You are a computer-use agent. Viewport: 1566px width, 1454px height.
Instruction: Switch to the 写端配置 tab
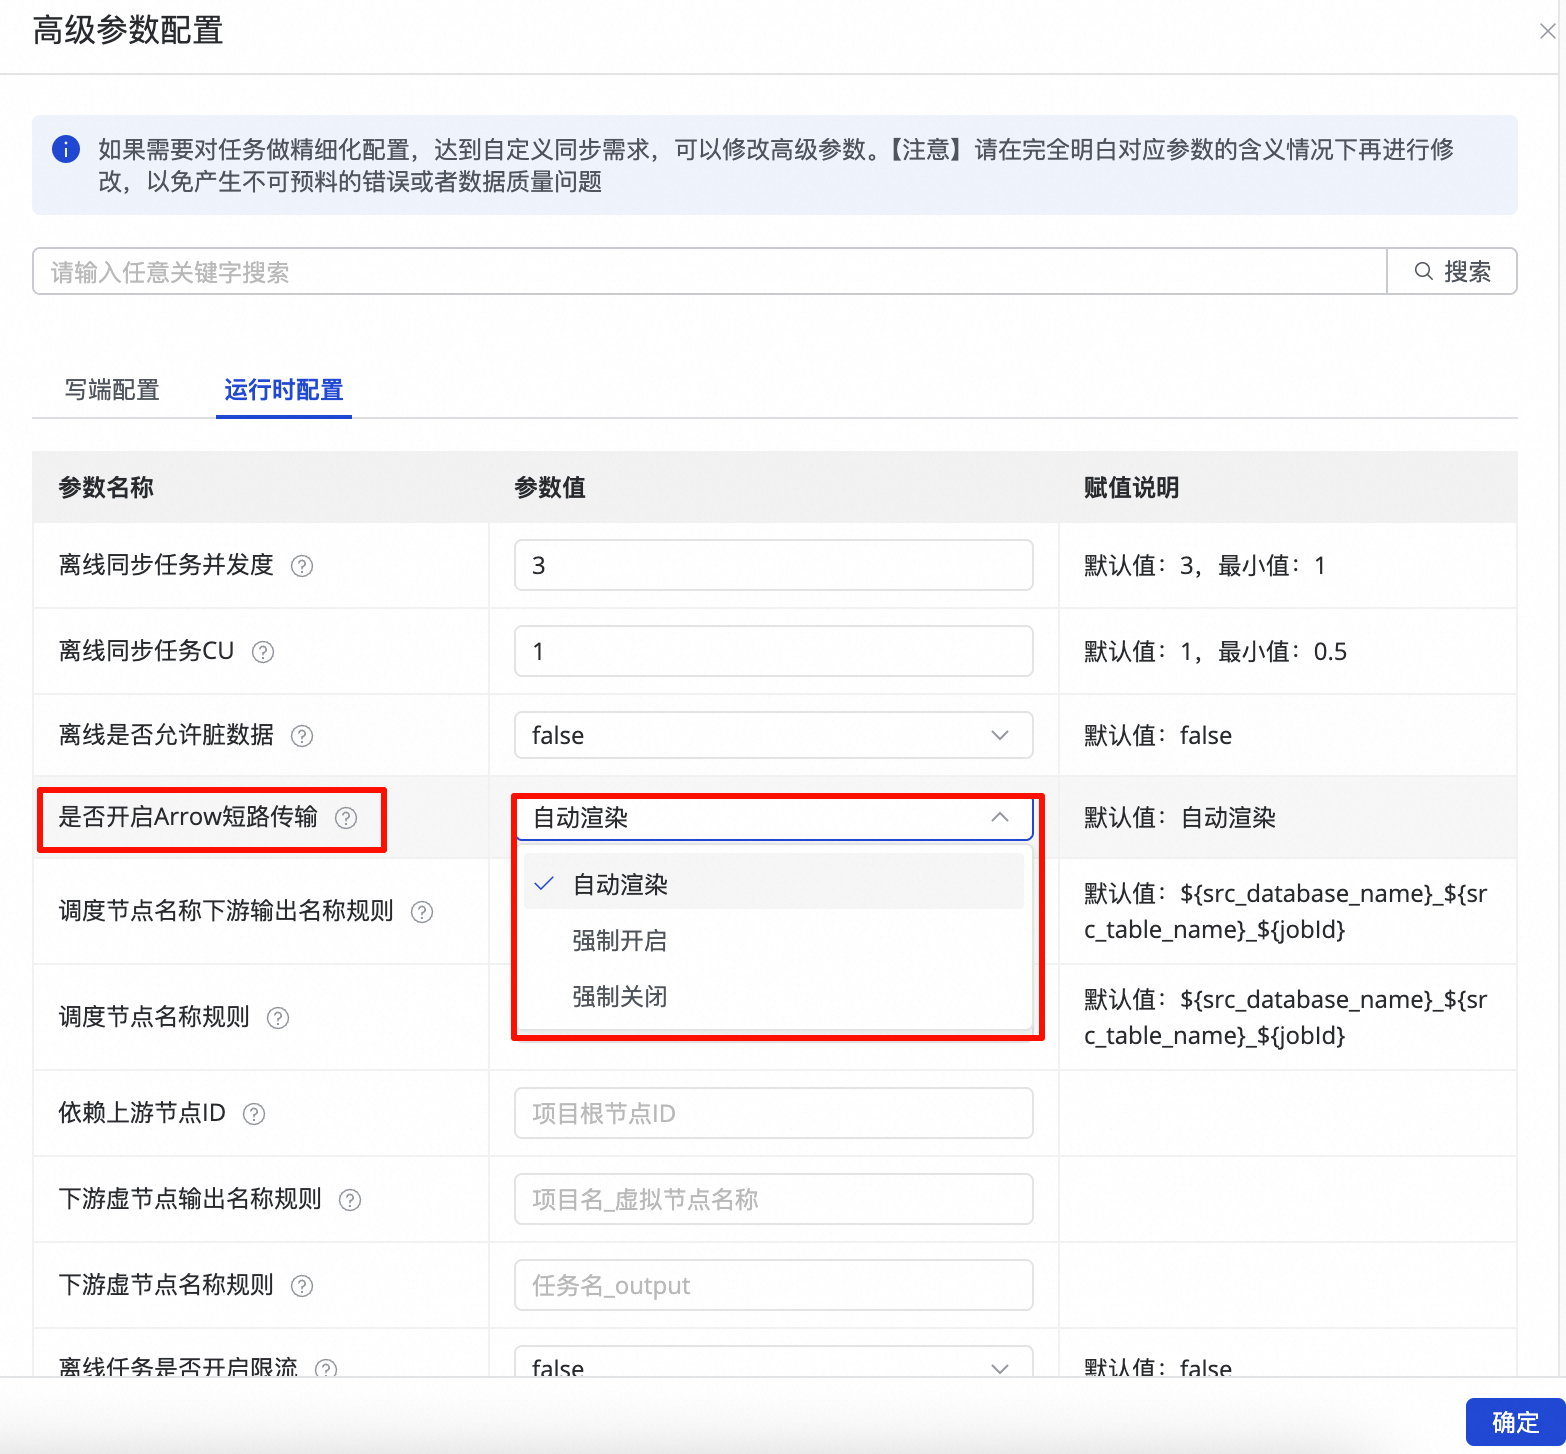[x=112, y=390]
